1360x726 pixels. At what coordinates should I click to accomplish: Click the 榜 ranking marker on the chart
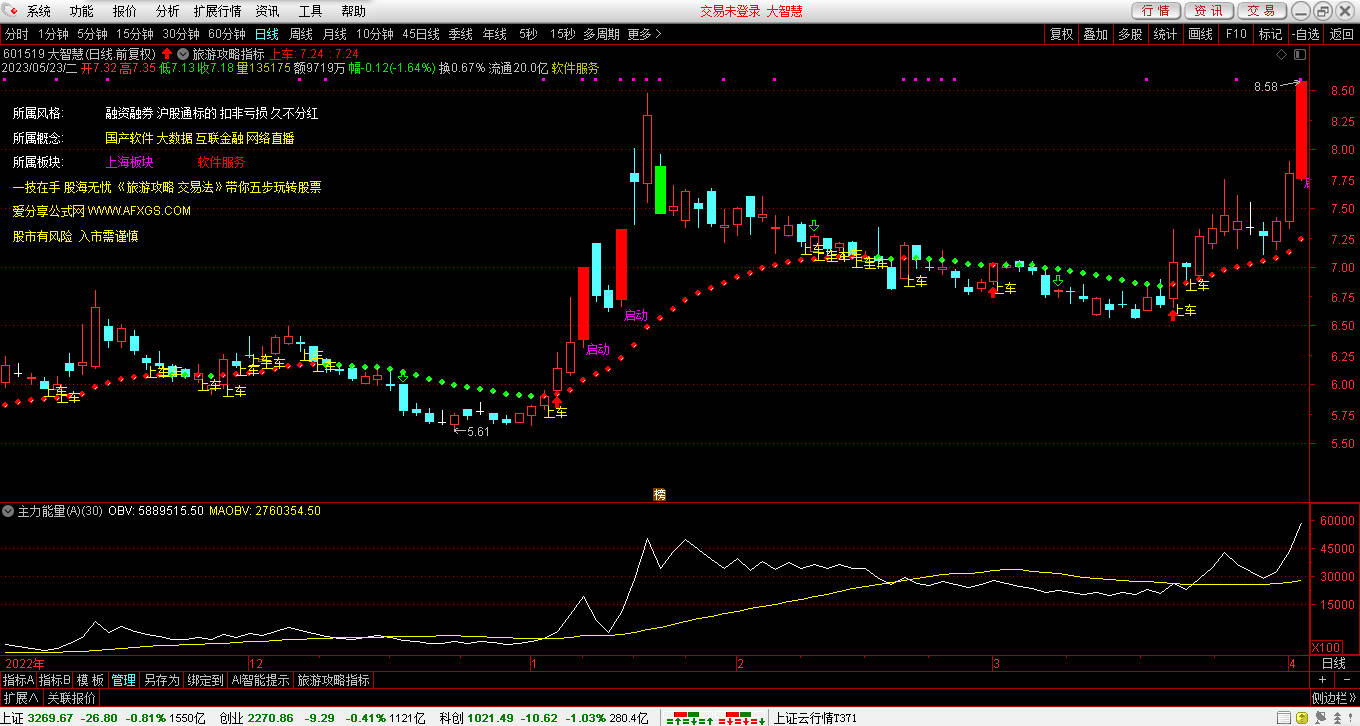659,494
